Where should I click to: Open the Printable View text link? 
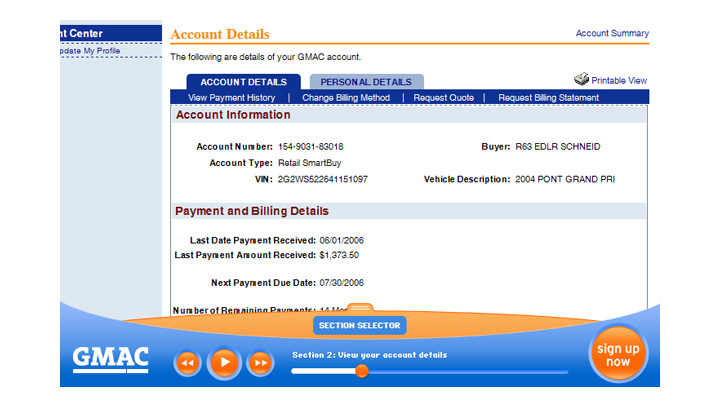click(619, 80)
